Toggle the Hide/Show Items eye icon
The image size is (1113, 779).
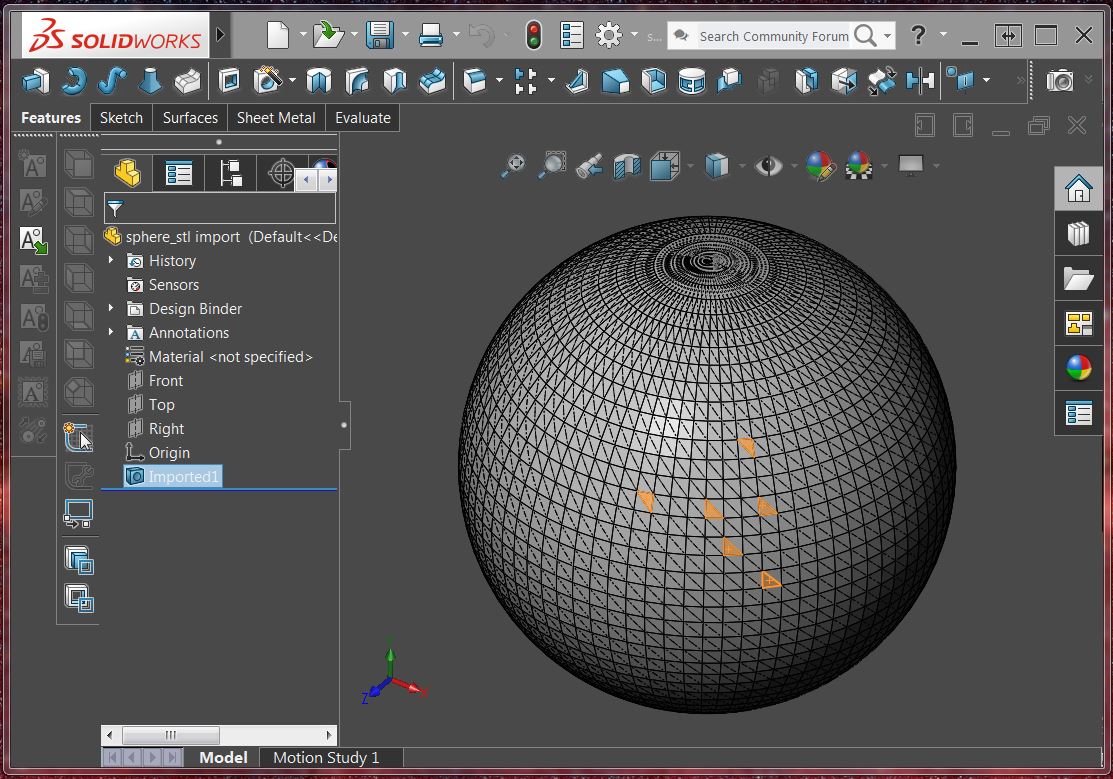[x=768, y=166]
